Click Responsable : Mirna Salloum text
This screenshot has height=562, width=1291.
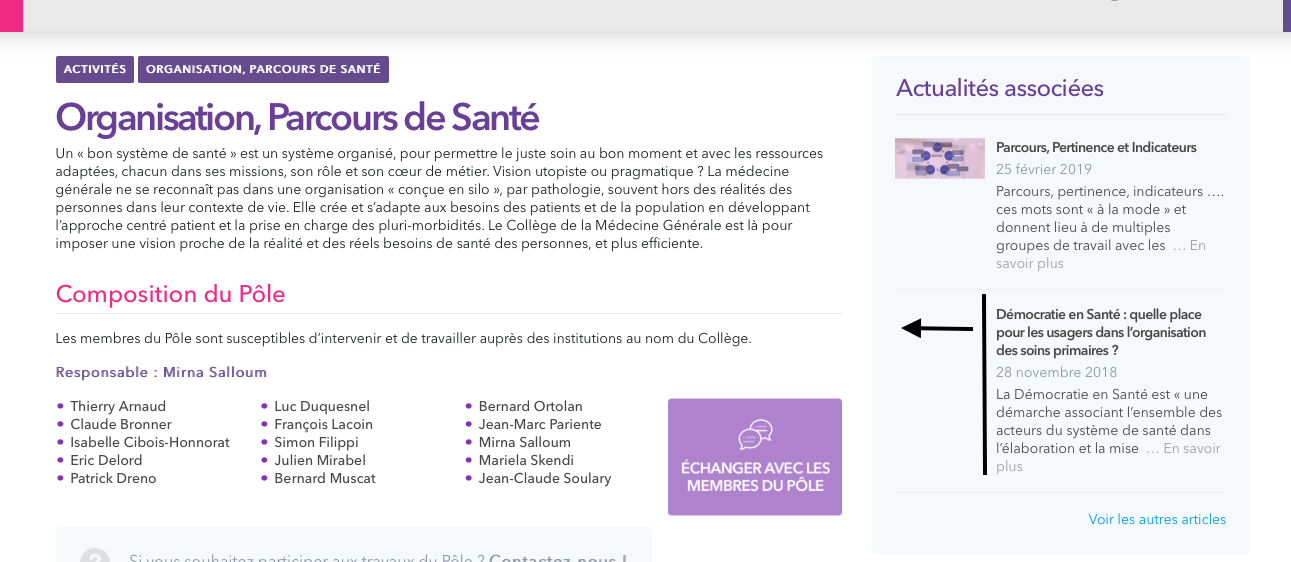tap(161, 372)
